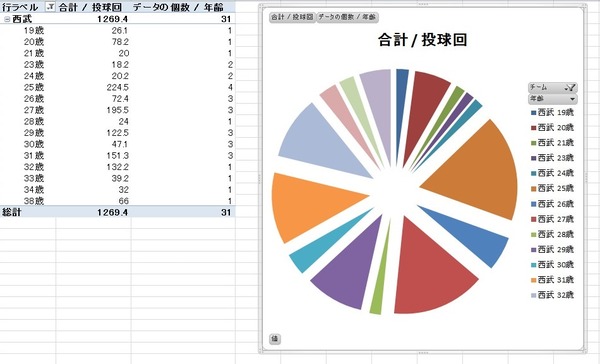Select the 33歳 row label
The image size is (600, 364).
(x=34, y=178)
